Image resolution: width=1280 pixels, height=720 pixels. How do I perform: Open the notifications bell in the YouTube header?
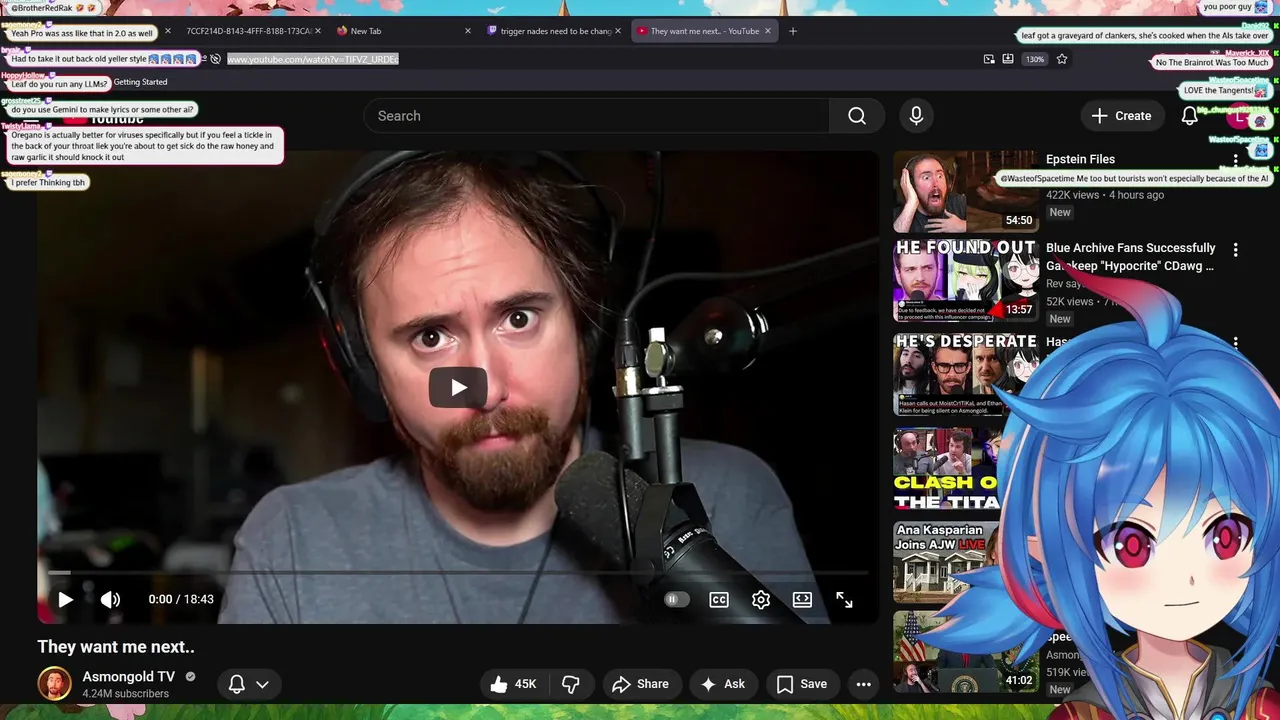1190,116
